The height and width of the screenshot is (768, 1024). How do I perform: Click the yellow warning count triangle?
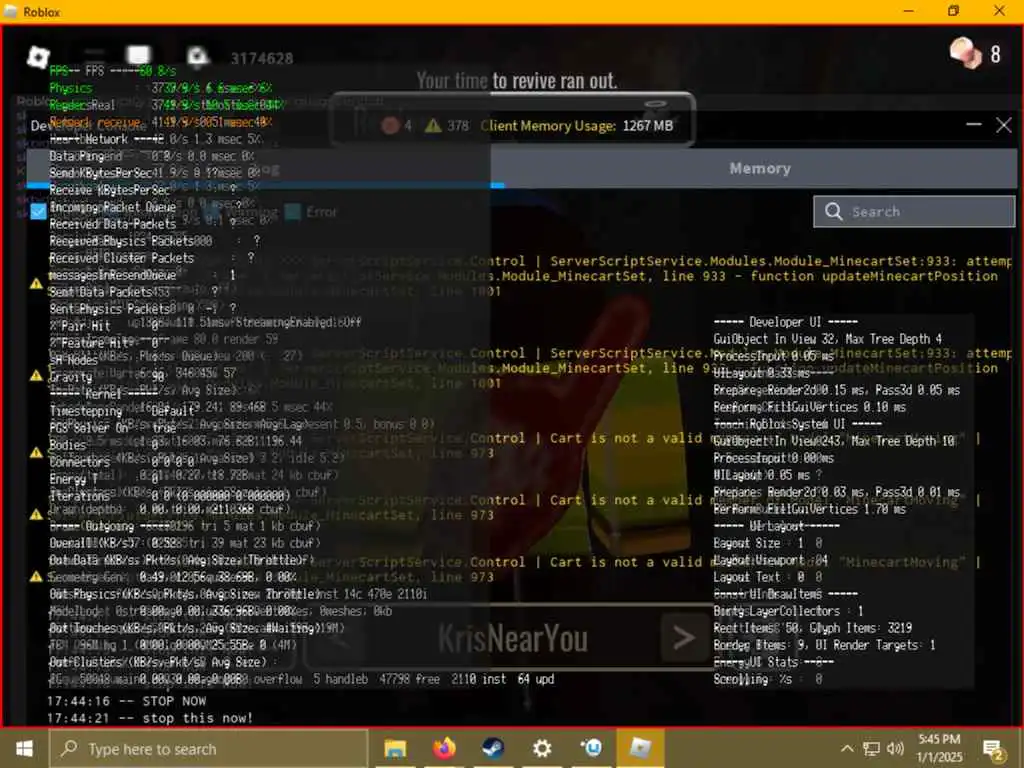point(433,125)
